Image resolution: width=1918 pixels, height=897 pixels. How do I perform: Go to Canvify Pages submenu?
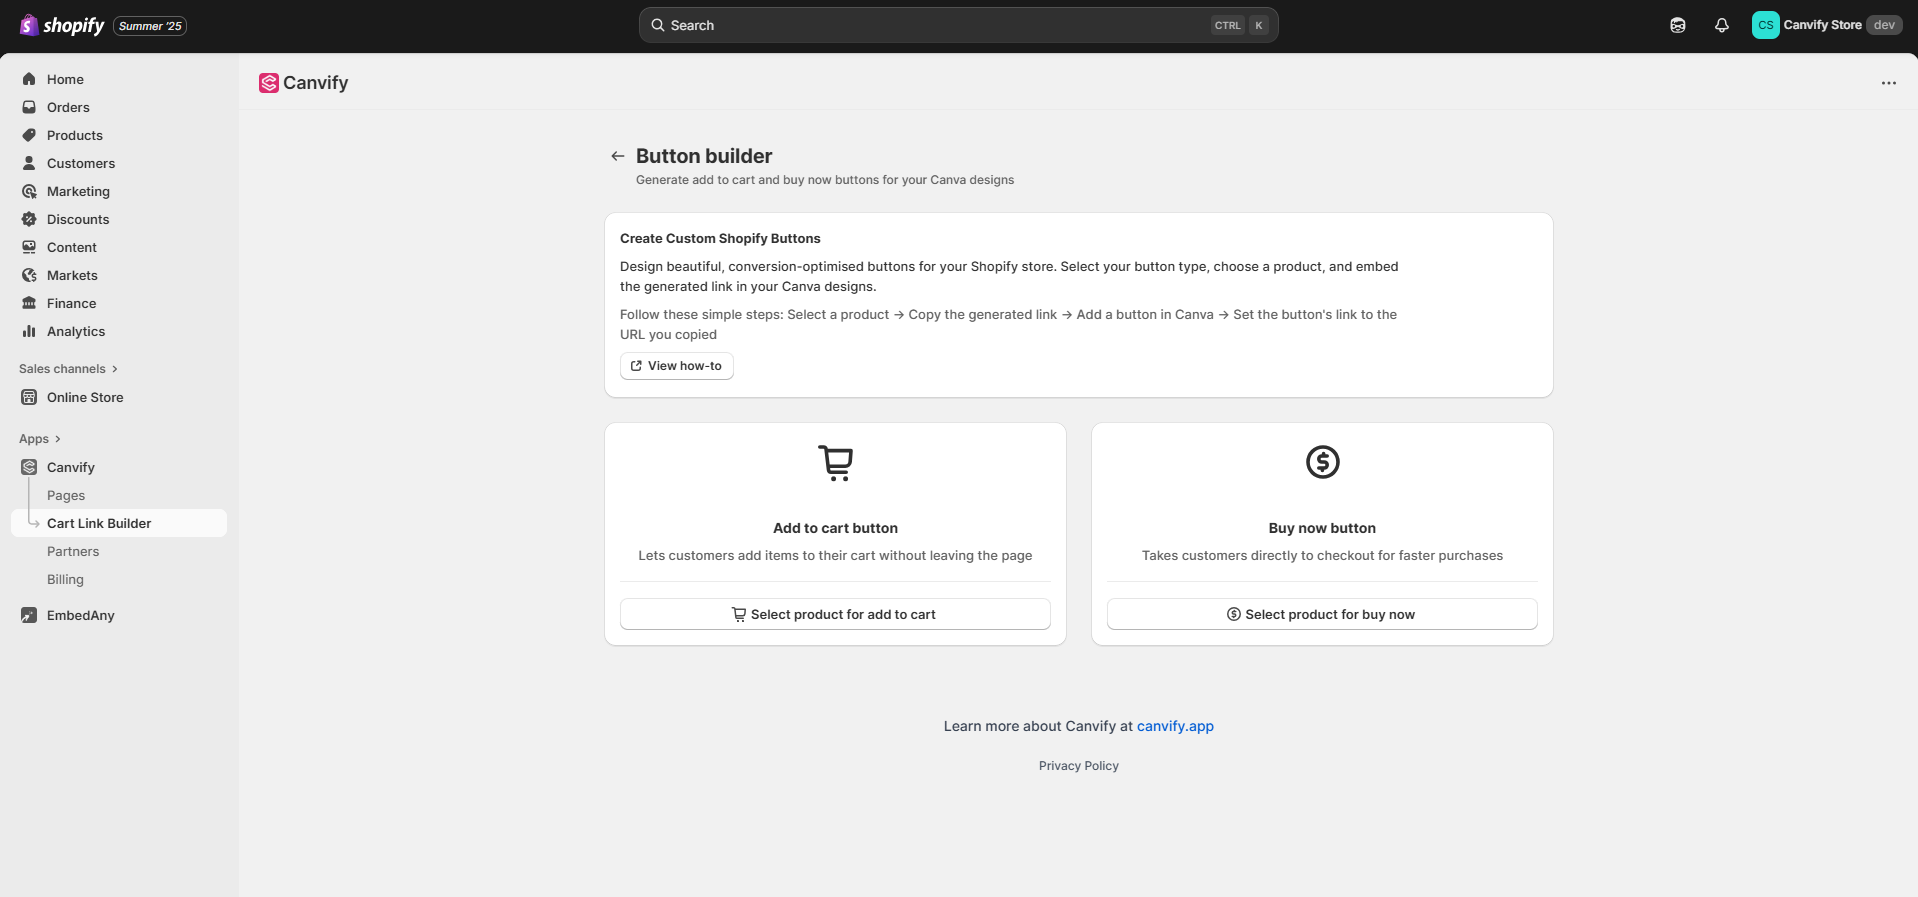click(x=66, y=495)
